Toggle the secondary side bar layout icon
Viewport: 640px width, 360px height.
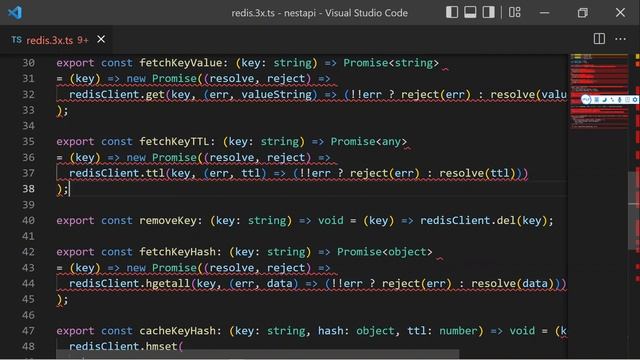click(x=489, y=12)
